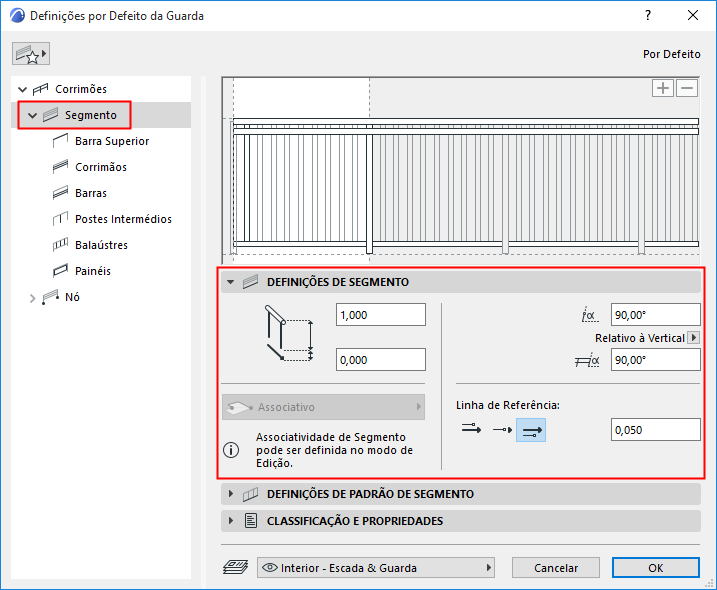
Task: Click the railing skew angle icon
Action: [x=587, y=360]
